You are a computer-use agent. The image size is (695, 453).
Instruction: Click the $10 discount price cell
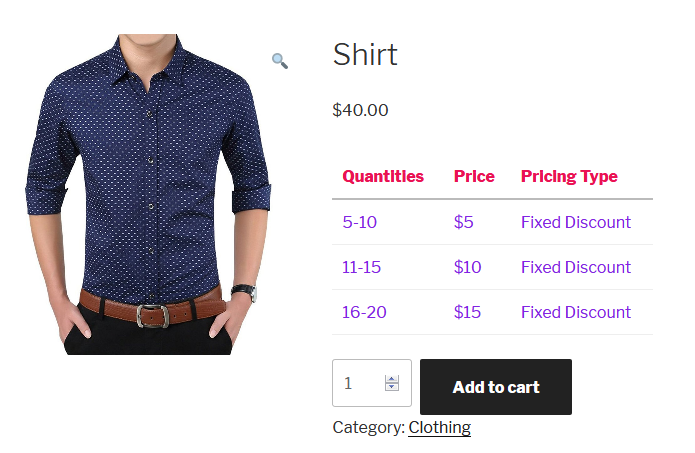[467, 267]
